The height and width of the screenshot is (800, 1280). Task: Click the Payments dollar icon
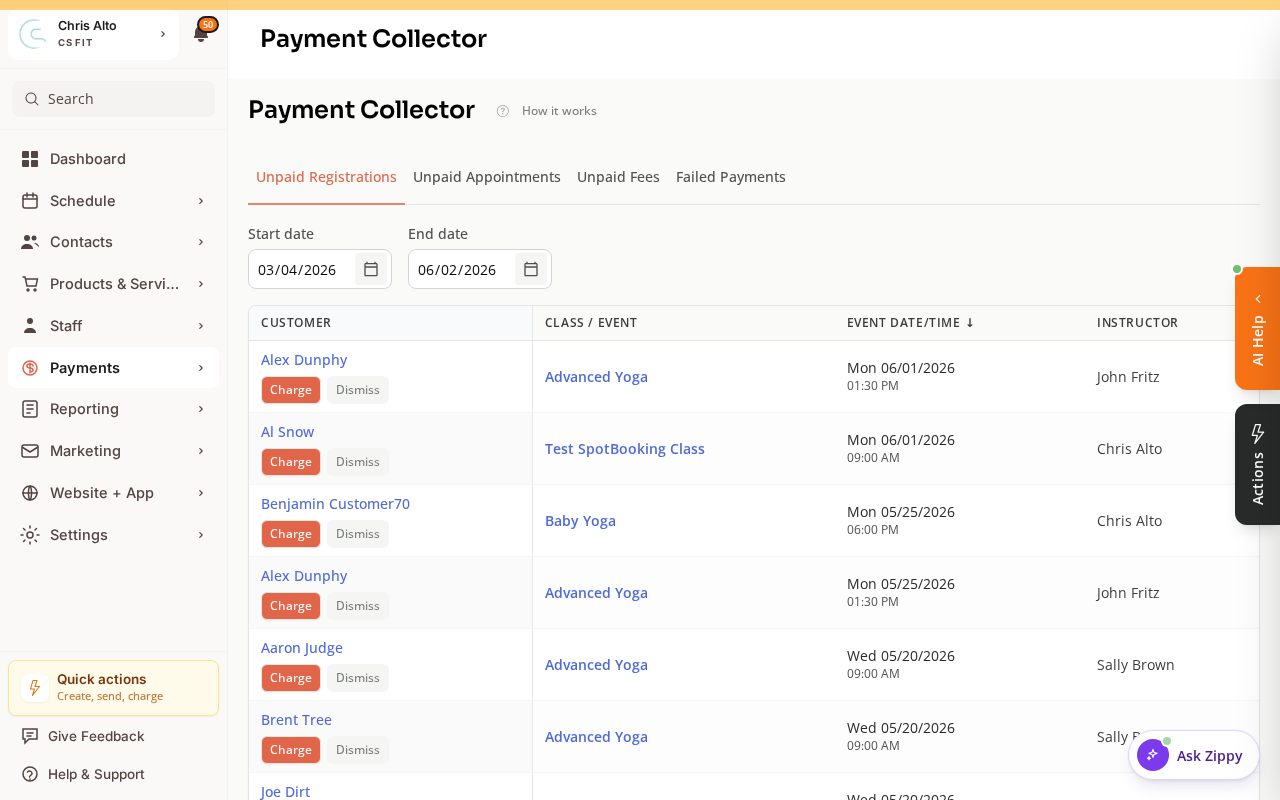[x=30, y=368]
